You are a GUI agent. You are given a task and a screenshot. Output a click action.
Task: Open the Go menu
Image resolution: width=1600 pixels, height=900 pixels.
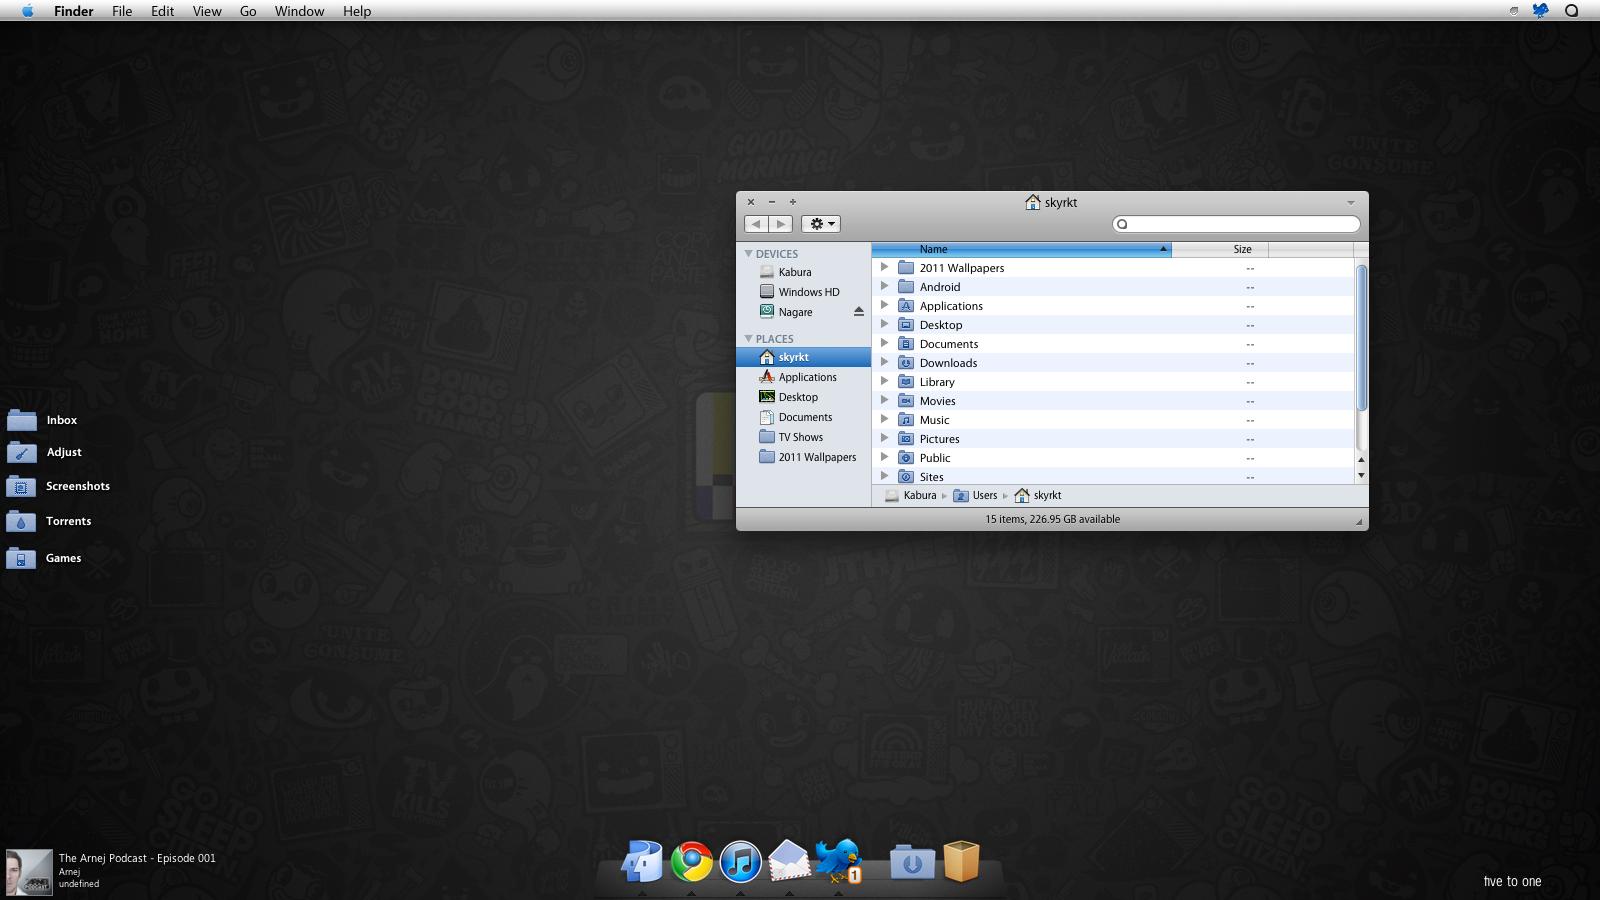point(248,11)
